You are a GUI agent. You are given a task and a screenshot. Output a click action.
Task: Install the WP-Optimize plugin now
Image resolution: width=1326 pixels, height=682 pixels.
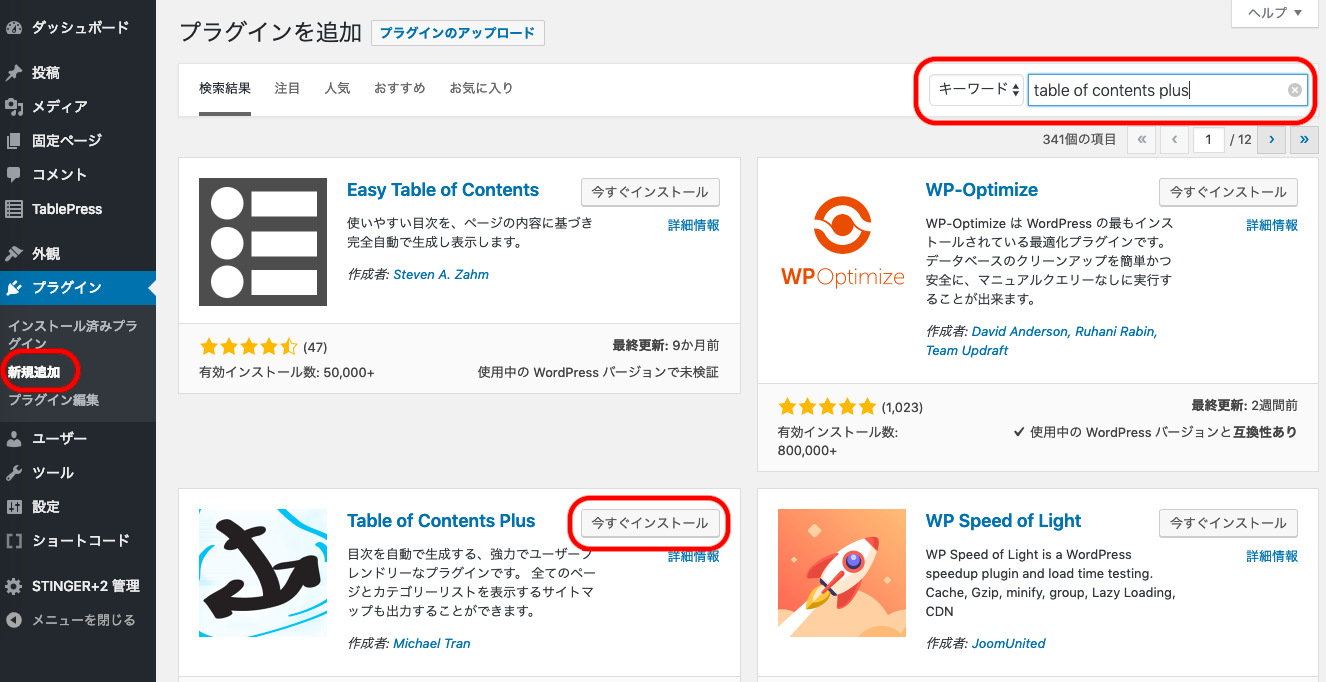tap(1229, 192)
